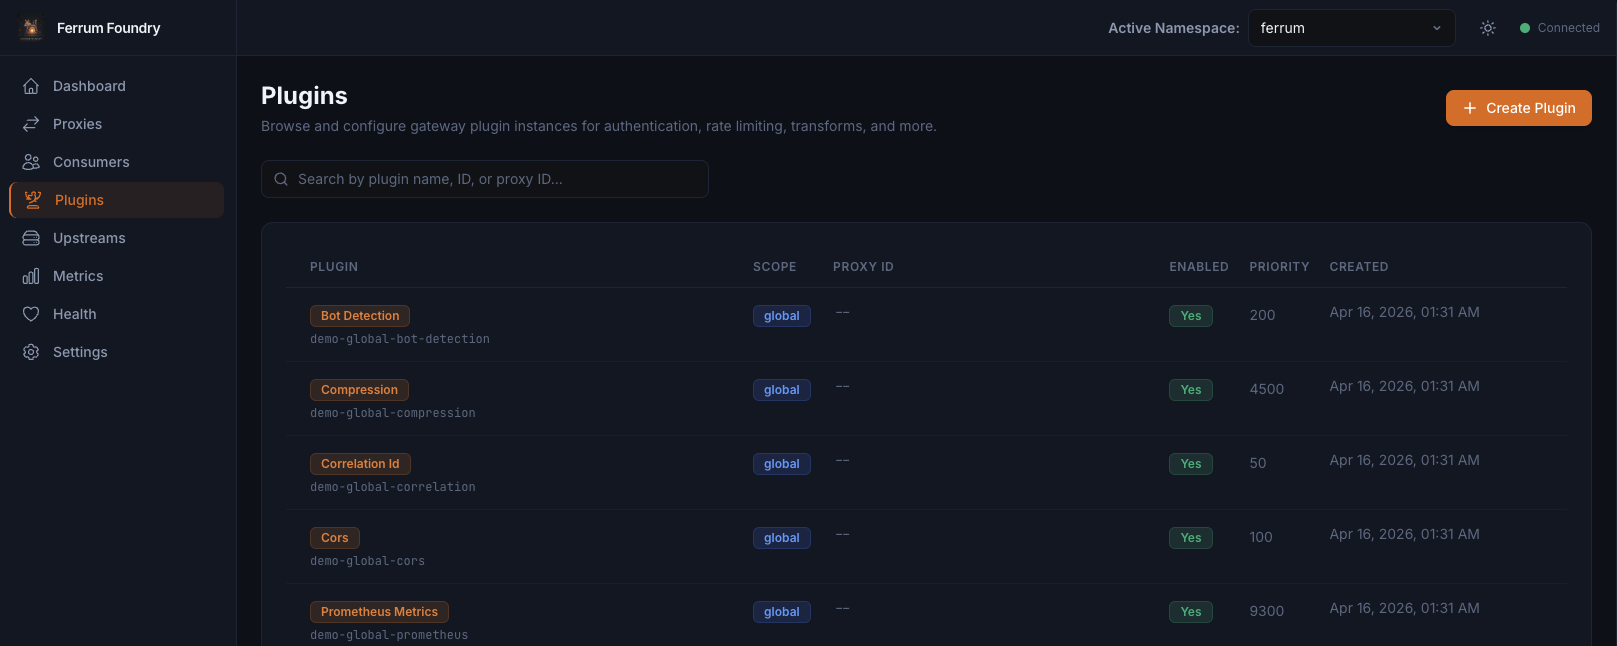The image size is (1617, 646).
Task: Open the Metrics page
Action: click(116, 276)
